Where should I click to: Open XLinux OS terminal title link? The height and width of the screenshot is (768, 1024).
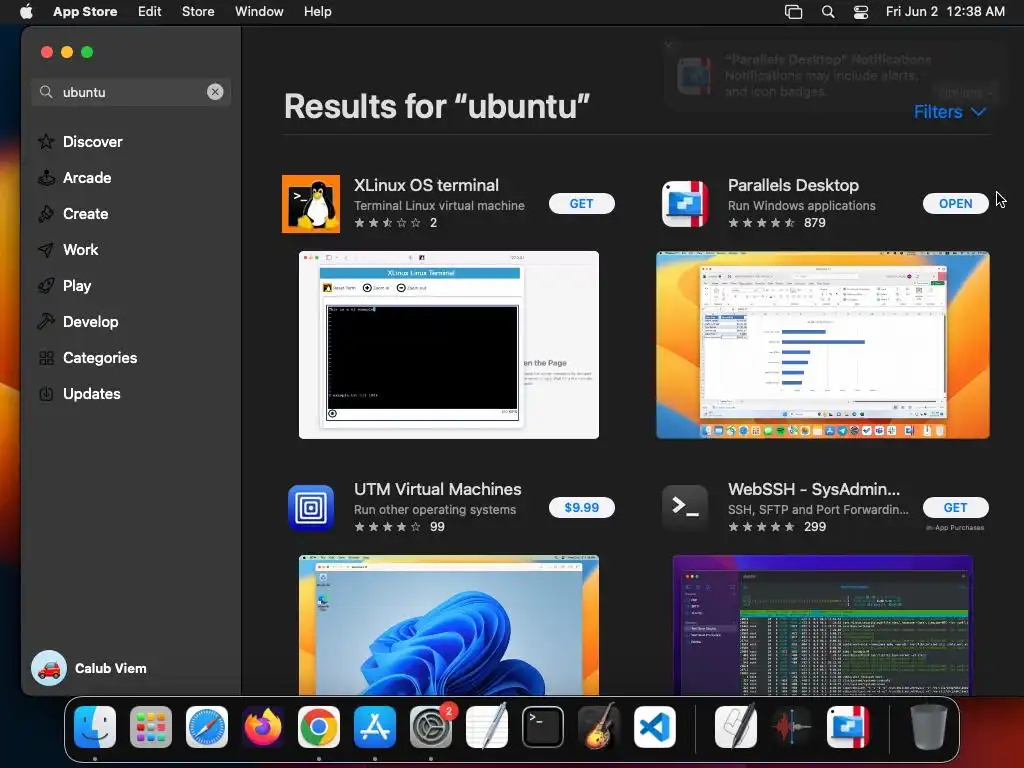tap(426, 185)
